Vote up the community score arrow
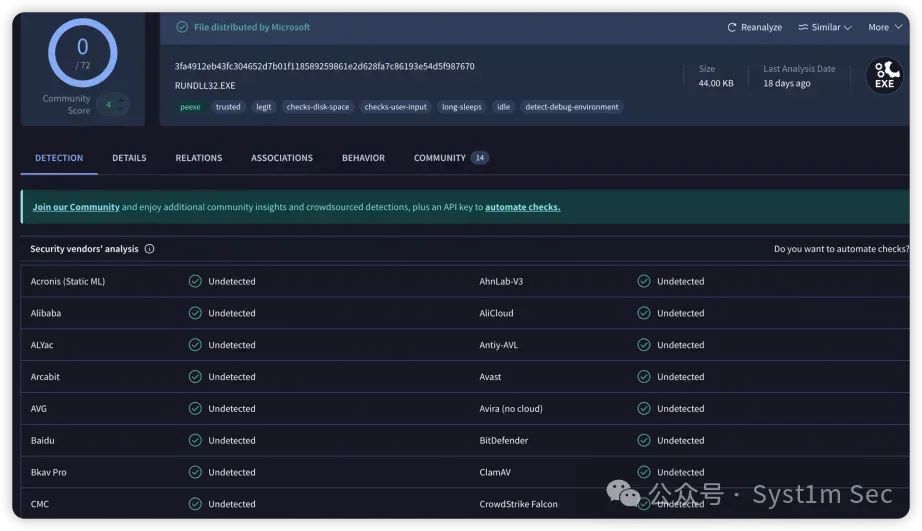922x531 pixels. 121,100
